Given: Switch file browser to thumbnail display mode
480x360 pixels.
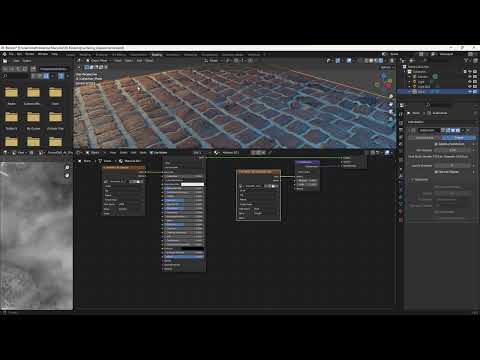Looking at the screenshot, I should 46,76.
